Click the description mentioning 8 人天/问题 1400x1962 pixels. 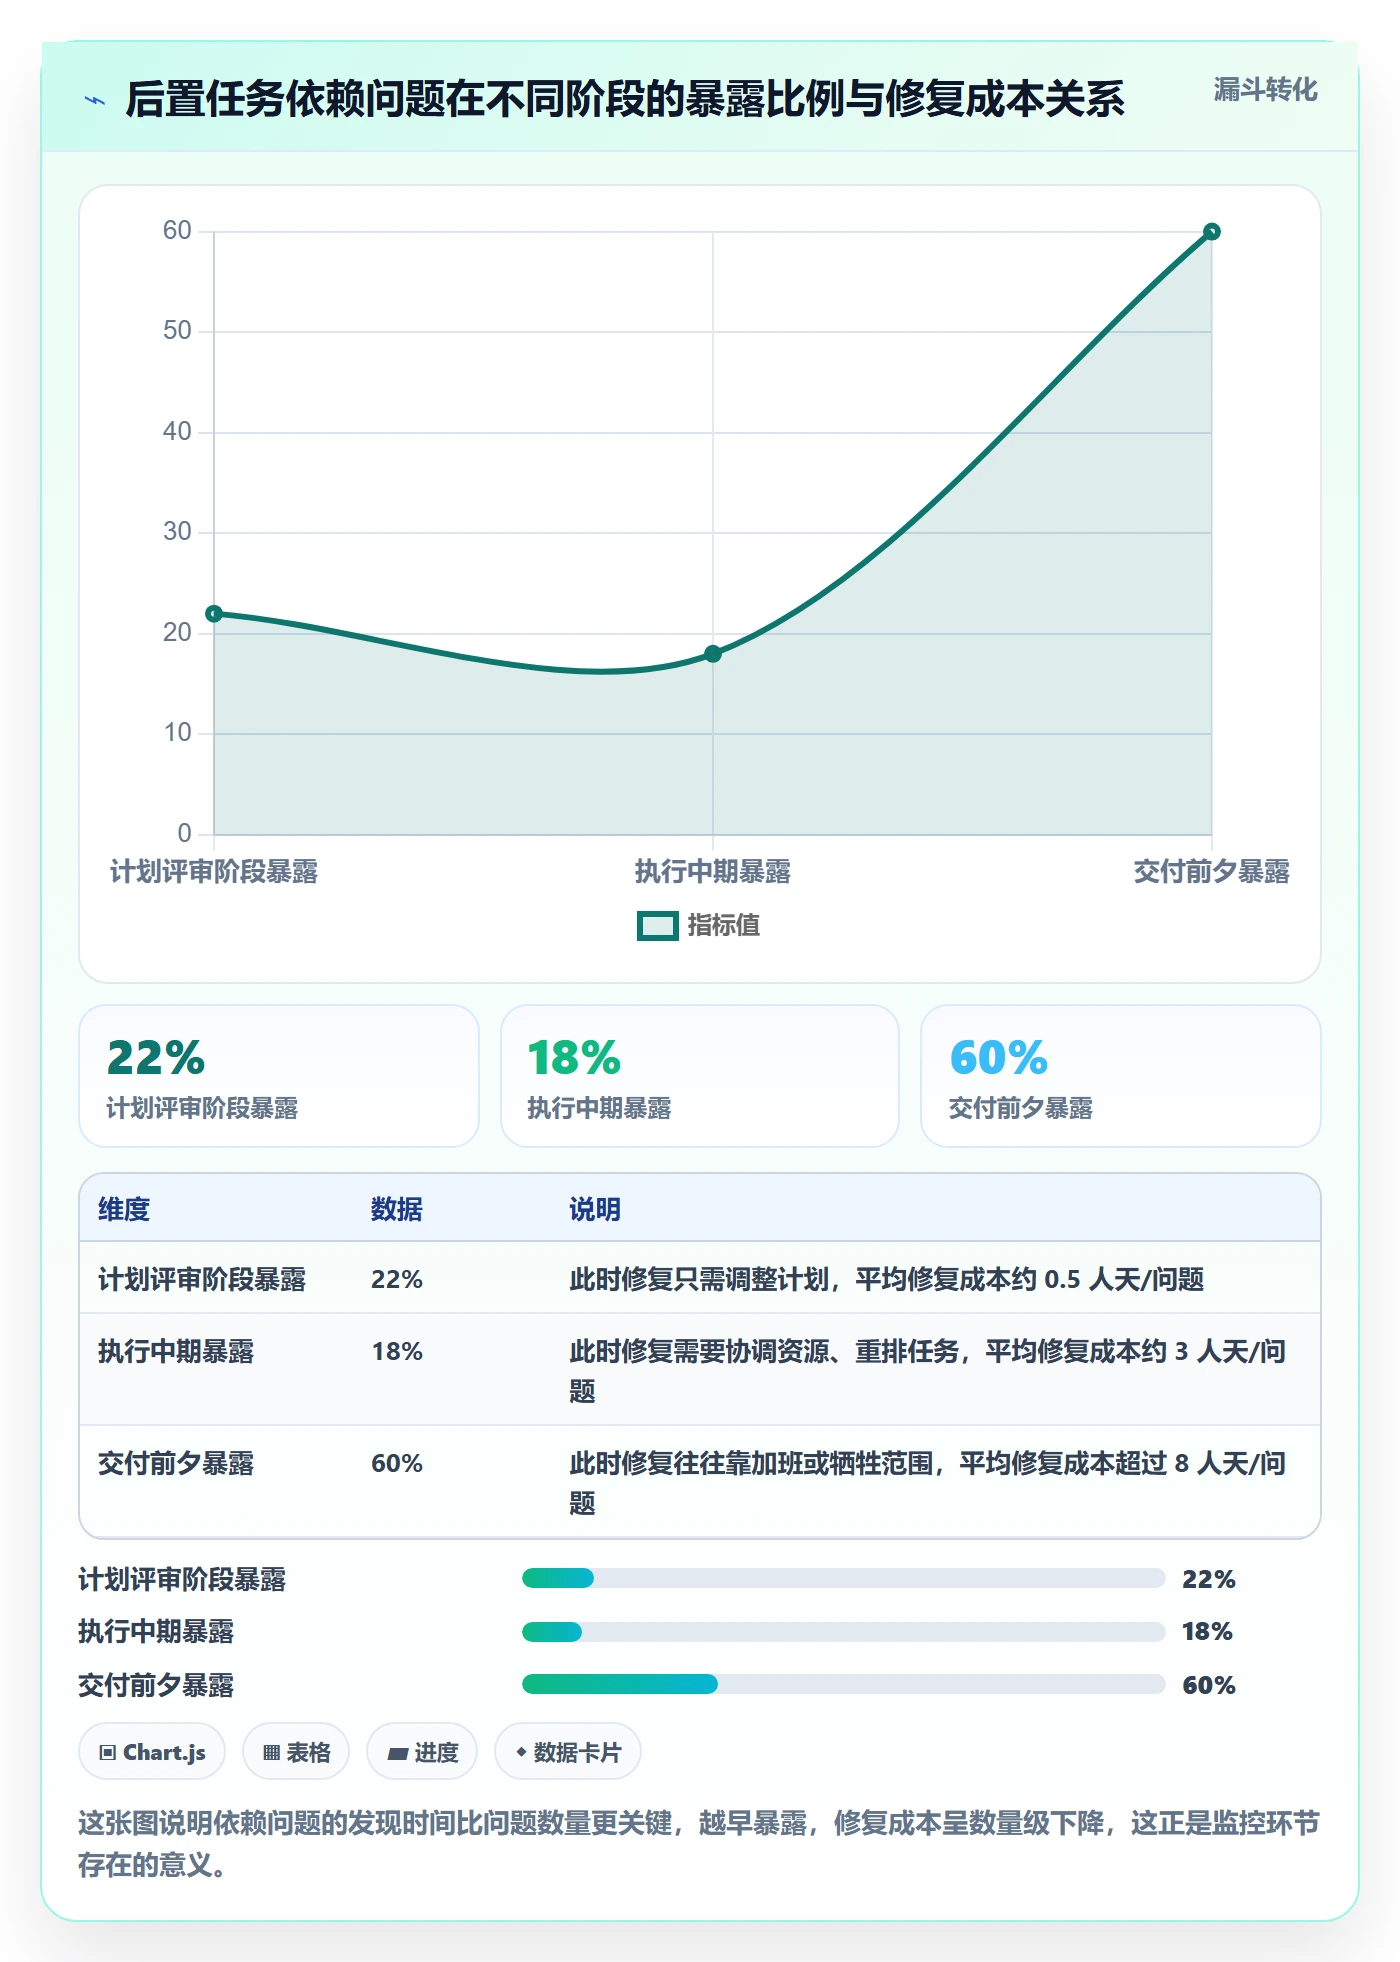tap(928, 1483)
